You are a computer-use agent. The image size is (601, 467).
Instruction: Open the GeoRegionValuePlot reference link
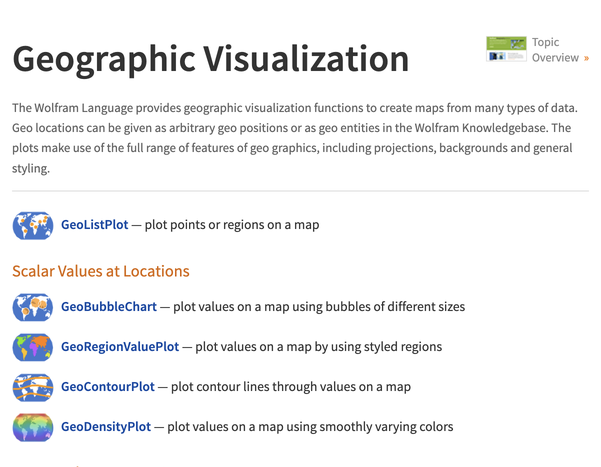pyautogui.click(x=120, y=347)
